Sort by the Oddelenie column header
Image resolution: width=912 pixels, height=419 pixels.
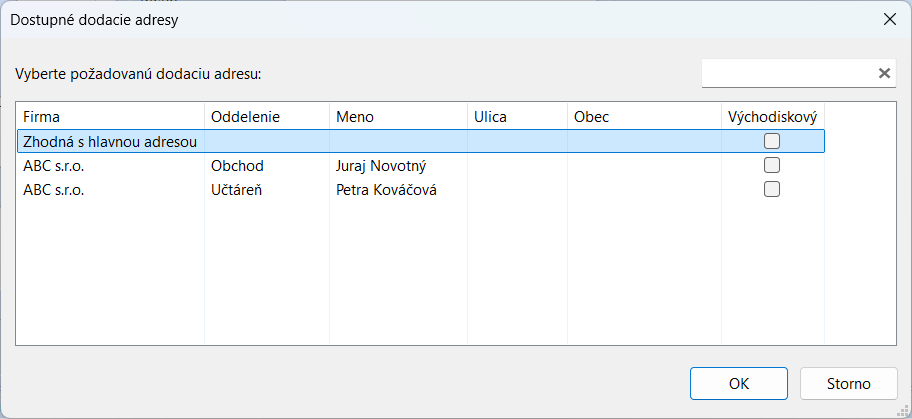(x=266, y=117)
